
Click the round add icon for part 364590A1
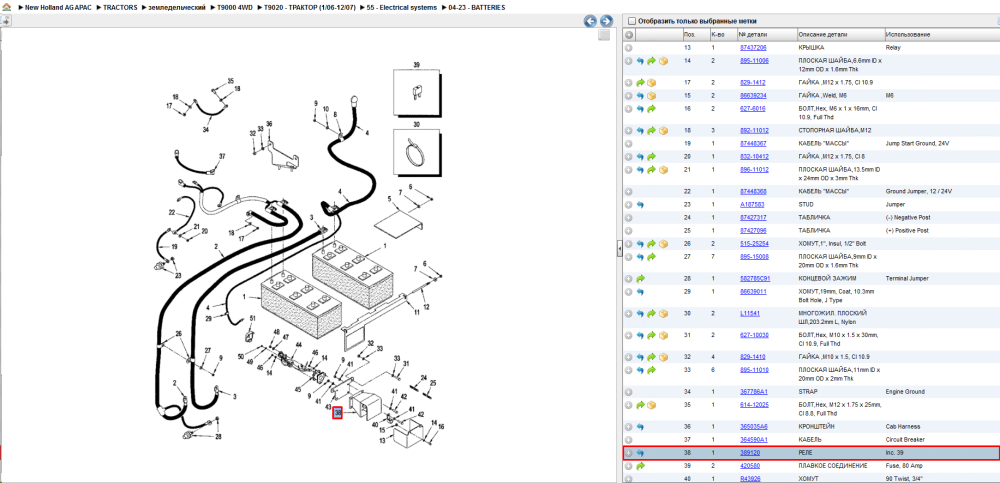629,440
